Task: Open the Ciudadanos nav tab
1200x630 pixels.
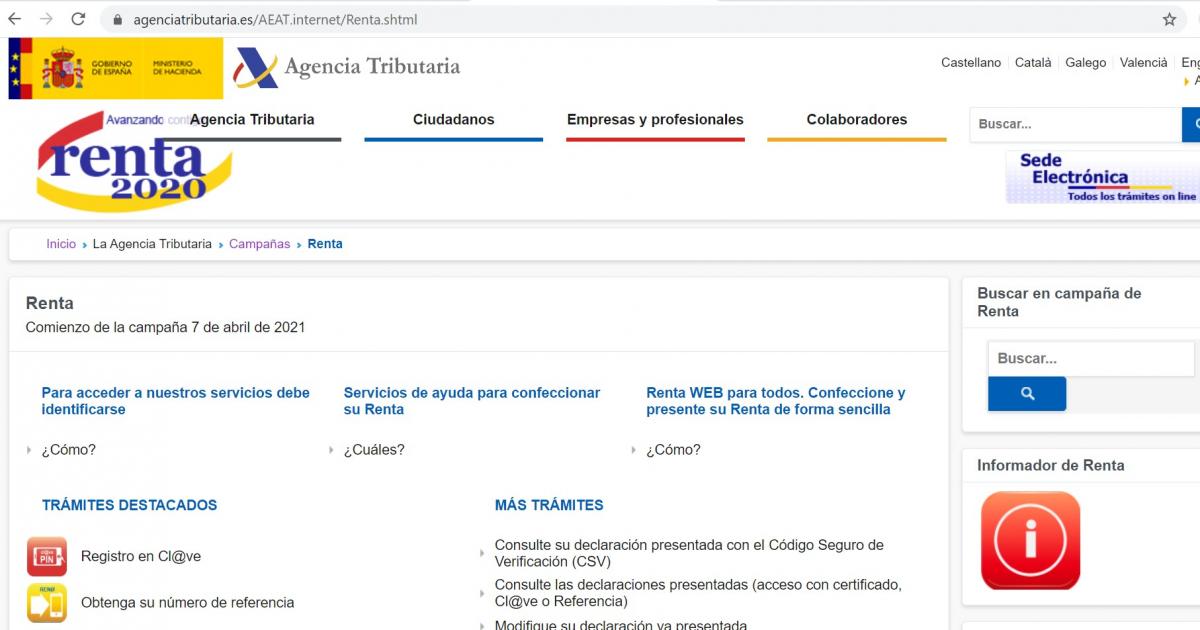Action: 454,120
